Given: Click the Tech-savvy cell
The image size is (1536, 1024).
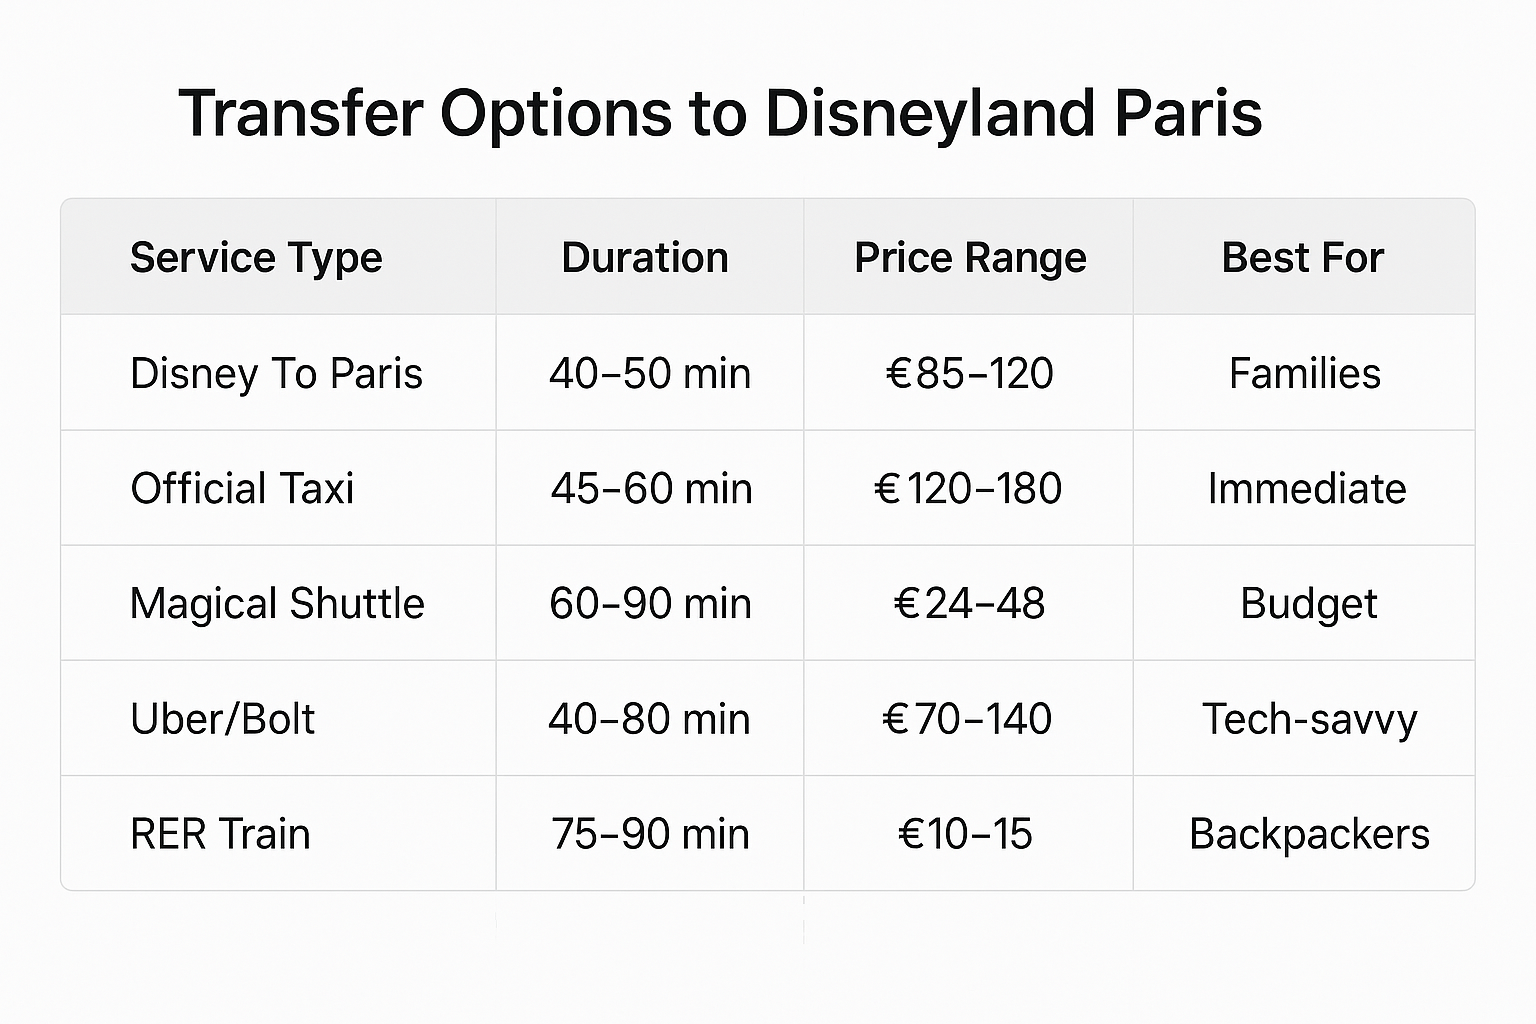Looking at the screenshot, I should [1309, 719].
